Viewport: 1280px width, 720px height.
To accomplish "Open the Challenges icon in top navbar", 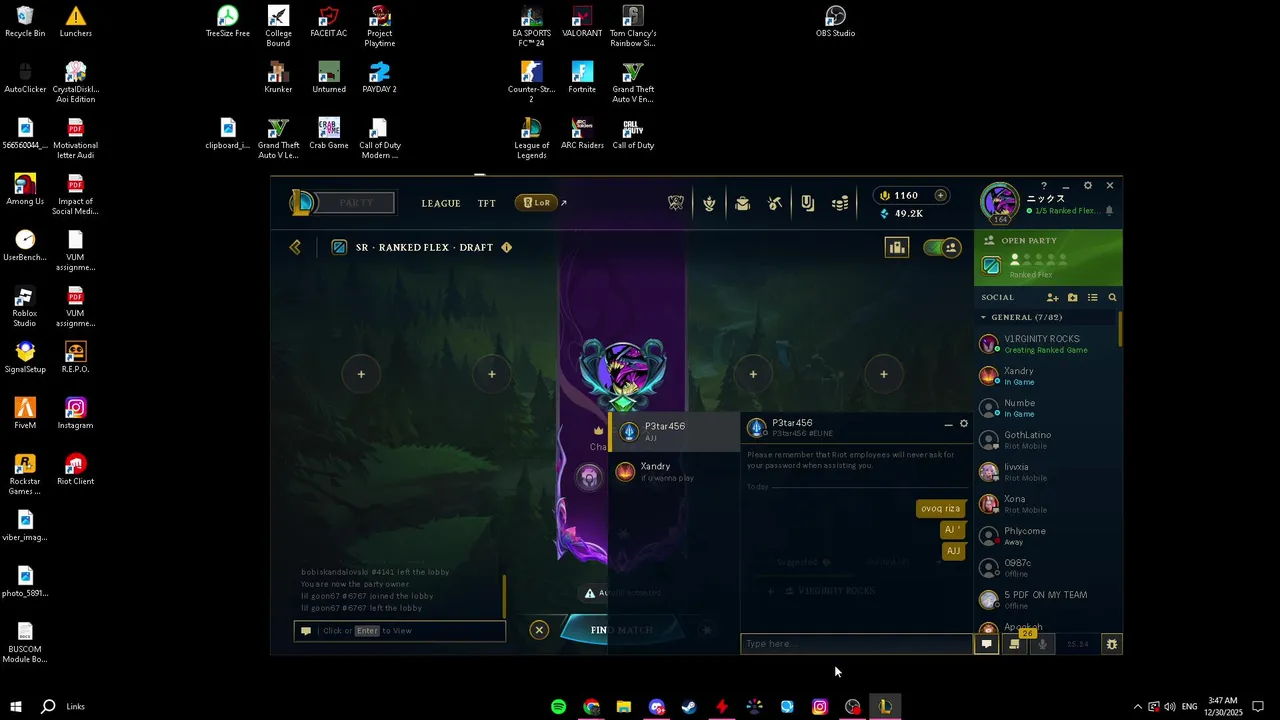I will coord(709,203).
